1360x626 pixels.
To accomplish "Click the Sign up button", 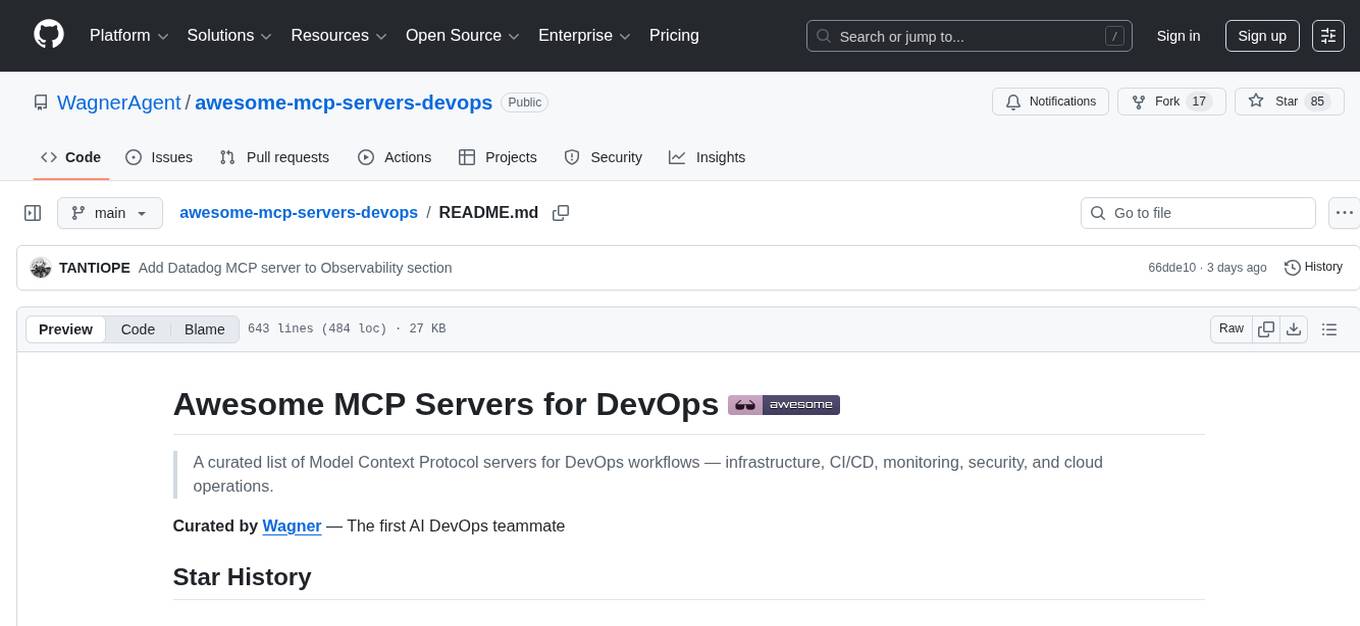I will (x=1261, y=35).
